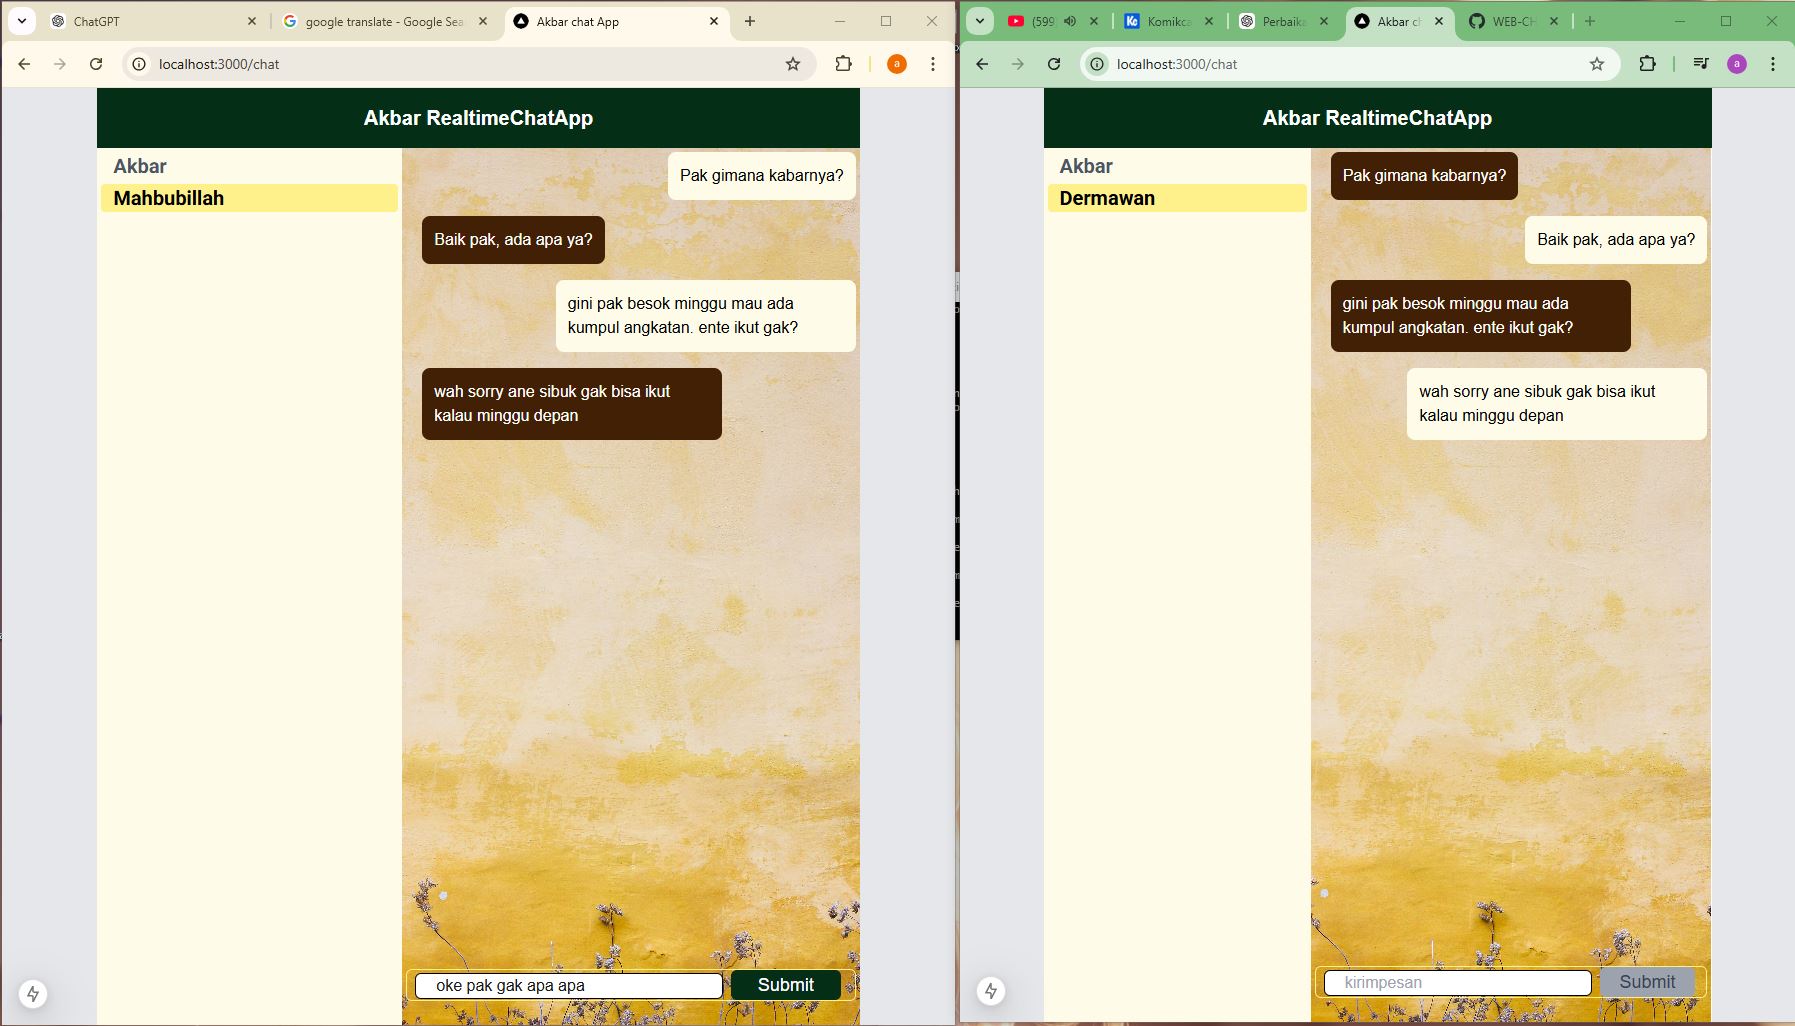Open the purple profile avatar in right browser
The height and width of the screenshot is (1026, 1795).
(1737, 64)
